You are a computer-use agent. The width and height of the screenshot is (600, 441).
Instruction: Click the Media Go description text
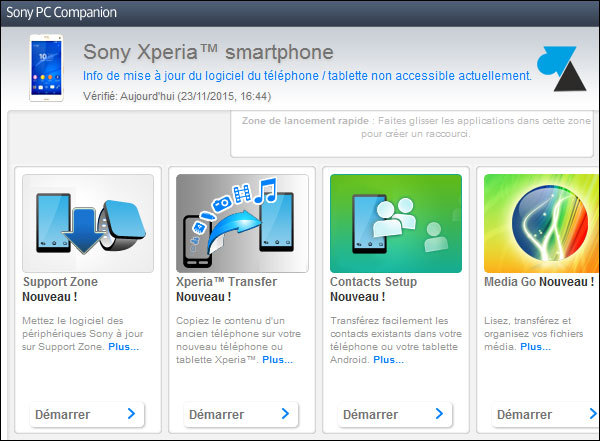click(x=534, y=334)
